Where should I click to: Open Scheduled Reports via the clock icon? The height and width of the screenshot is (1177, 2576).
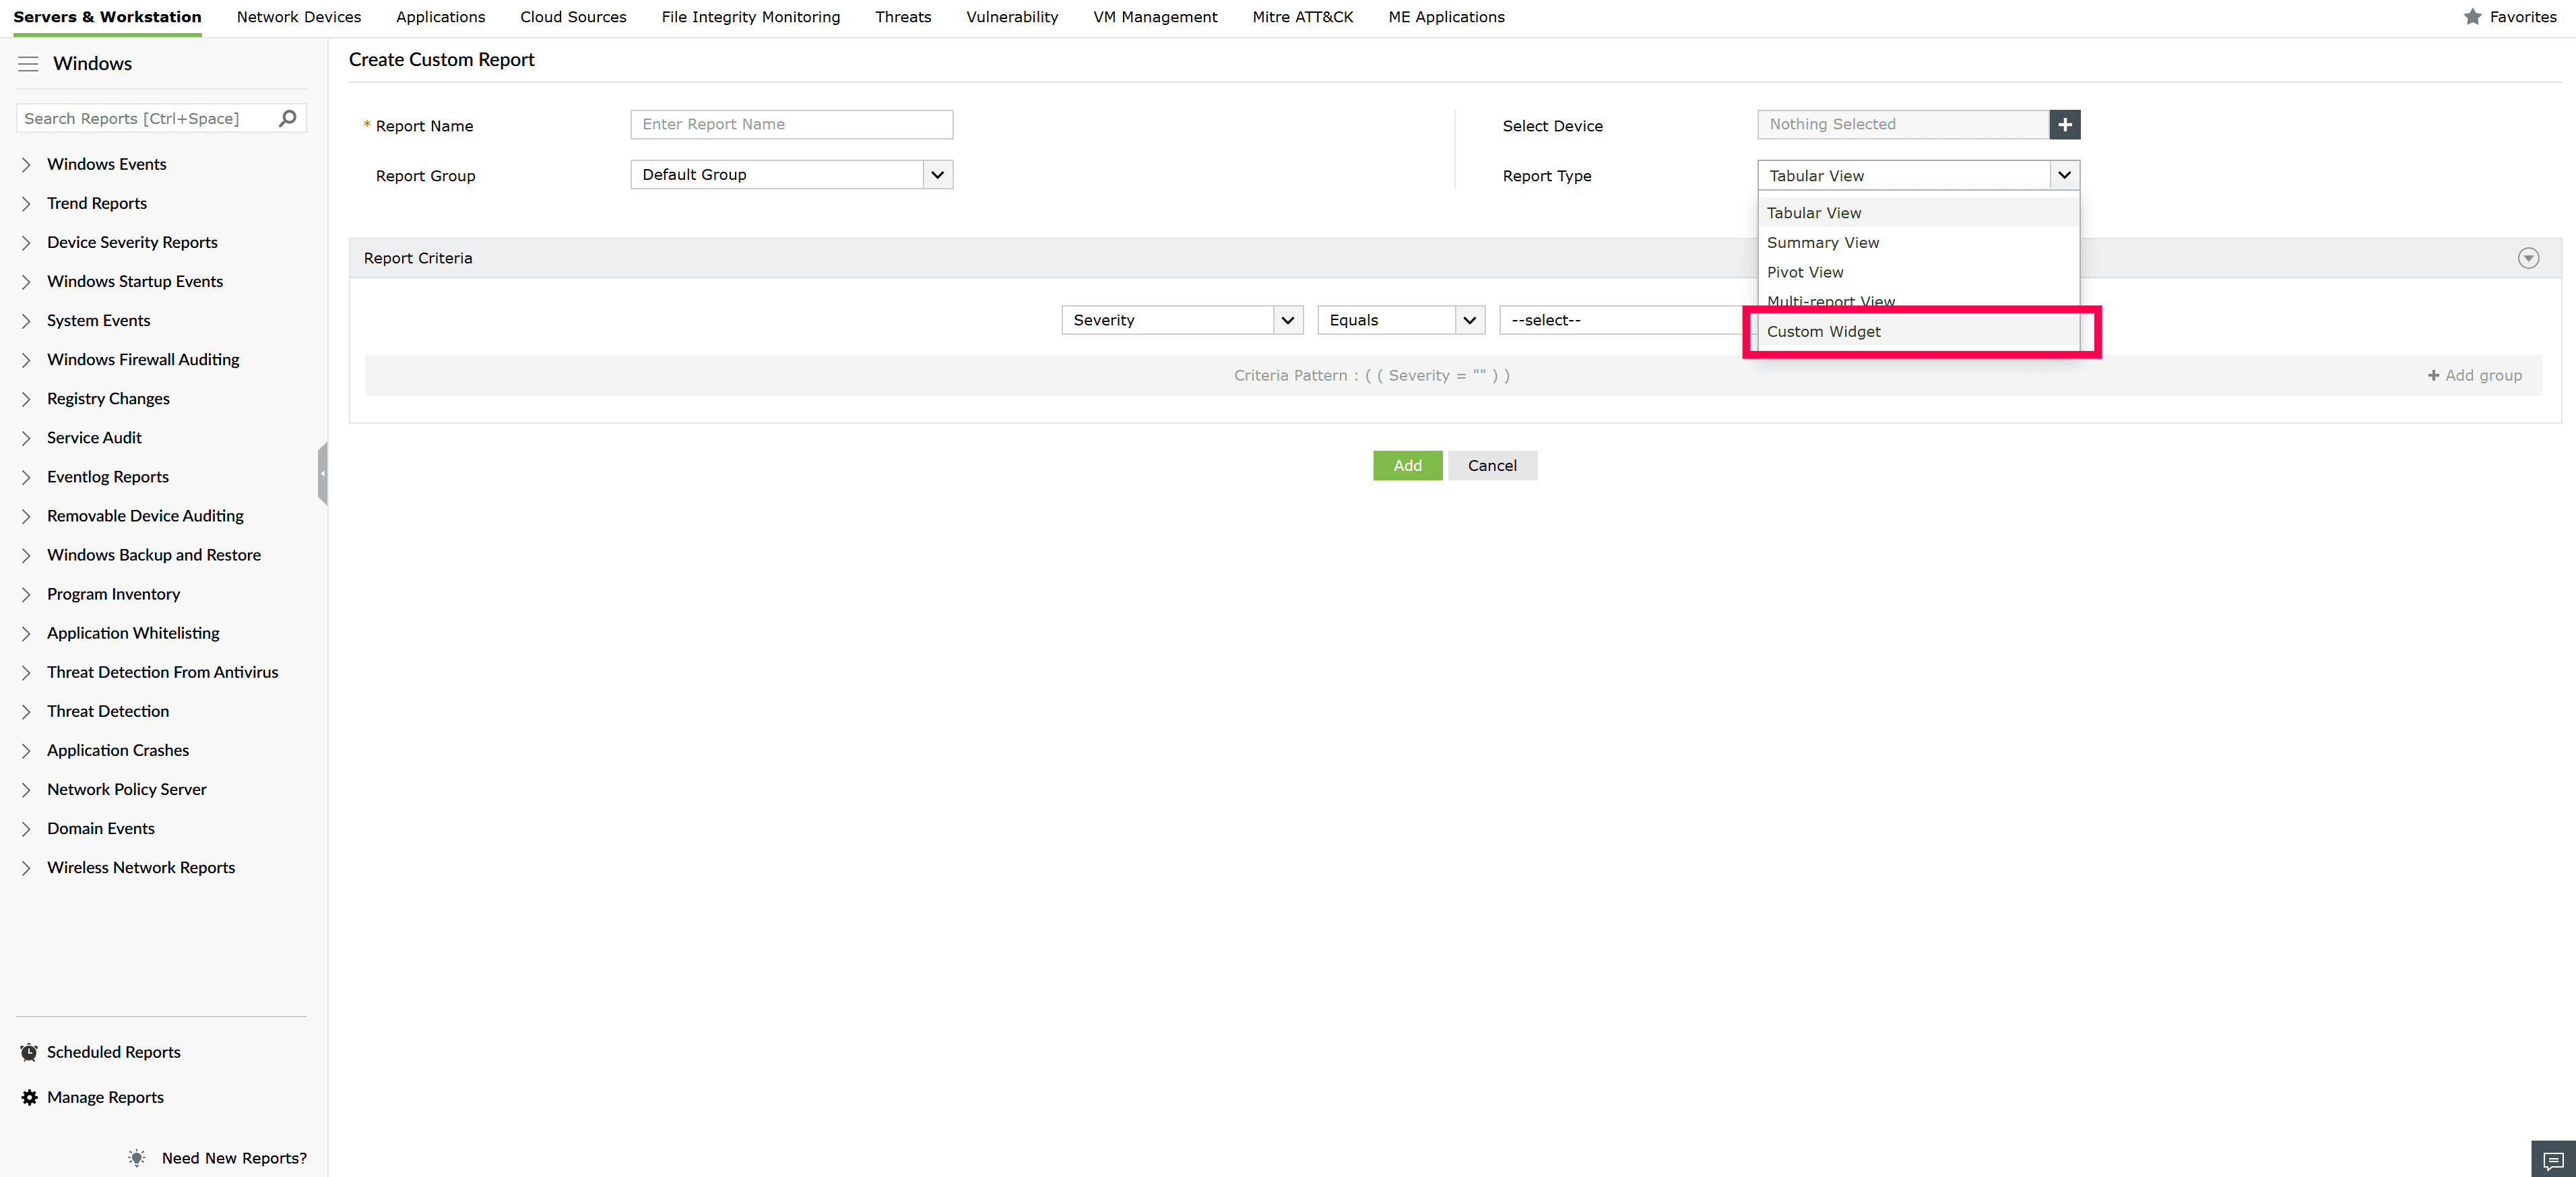click(x=28, y=1051)
